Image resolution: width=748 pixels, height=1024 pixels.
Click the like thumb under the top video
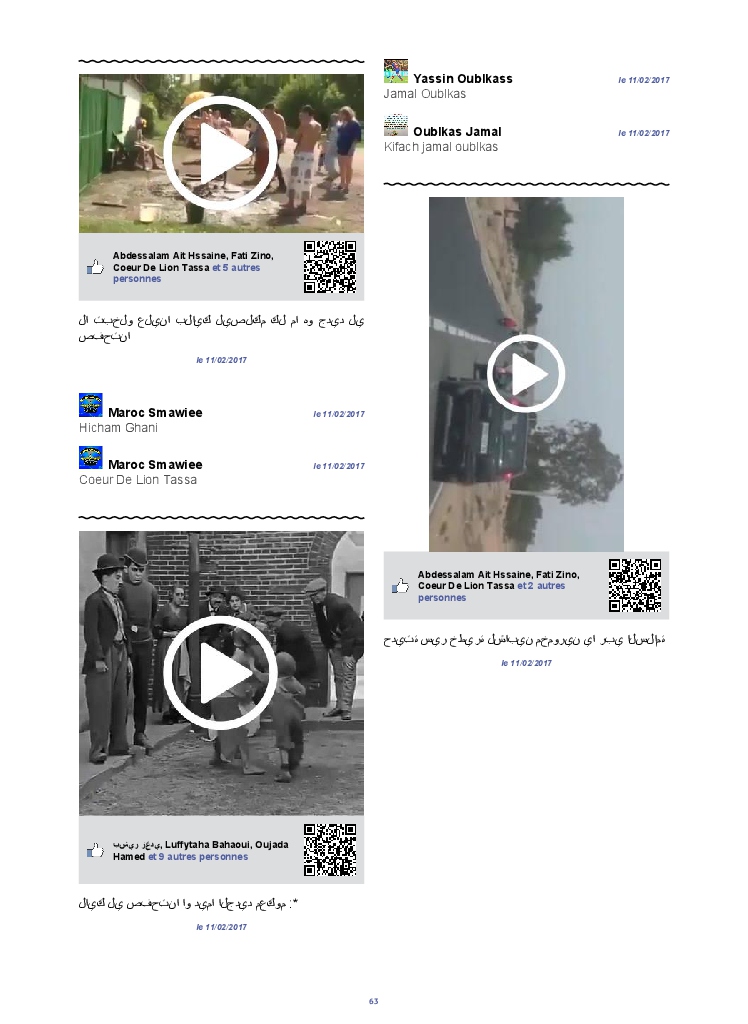[x=95, y=267]
